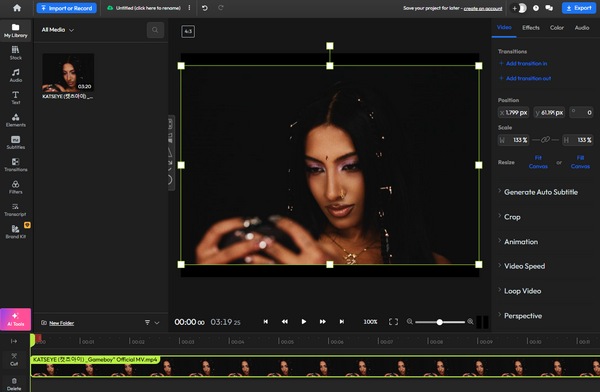Adjust the timeline zoom slider
Screen dimensions: 600x392
(440, 322)
